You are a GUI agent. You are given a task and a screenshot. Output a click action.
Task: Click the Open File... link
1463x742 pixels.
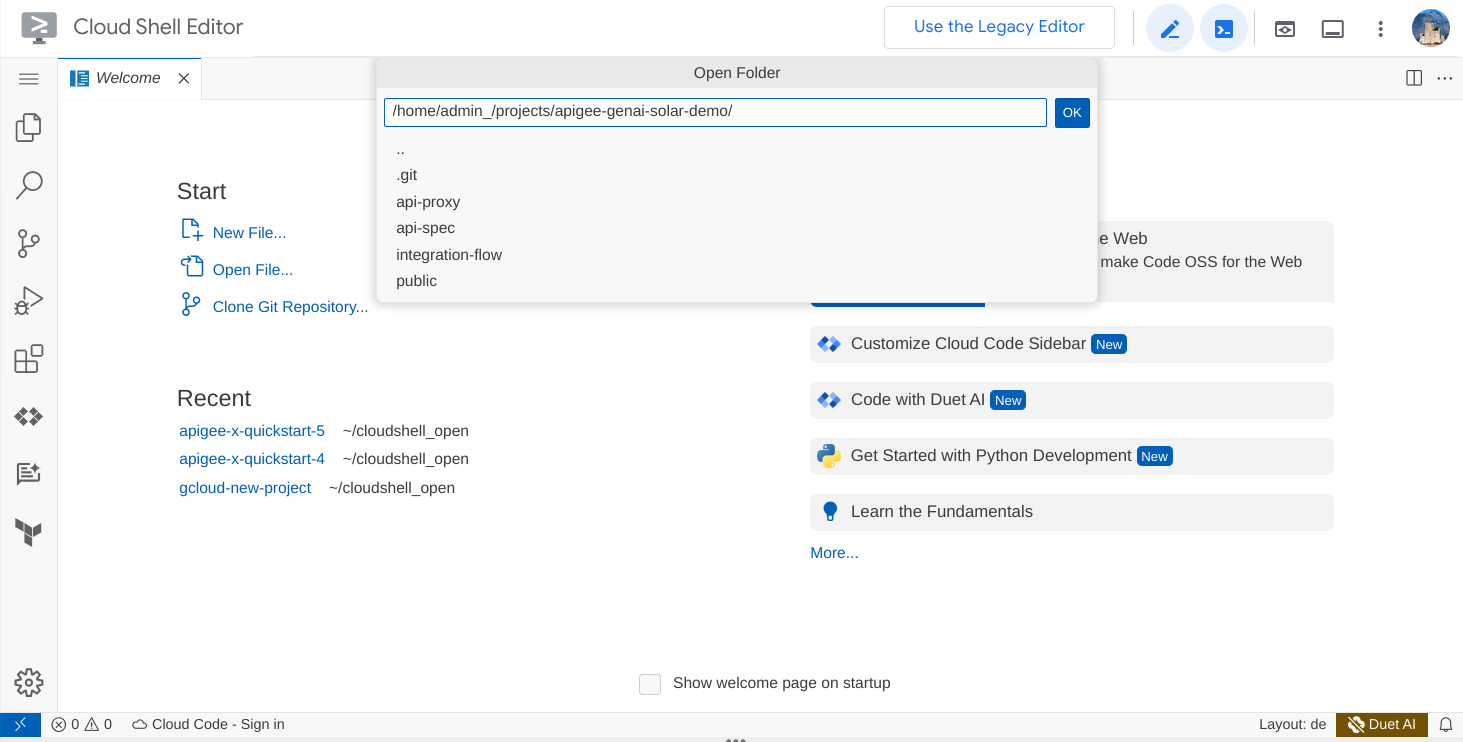pyautogui.click(x=253, y=270)
